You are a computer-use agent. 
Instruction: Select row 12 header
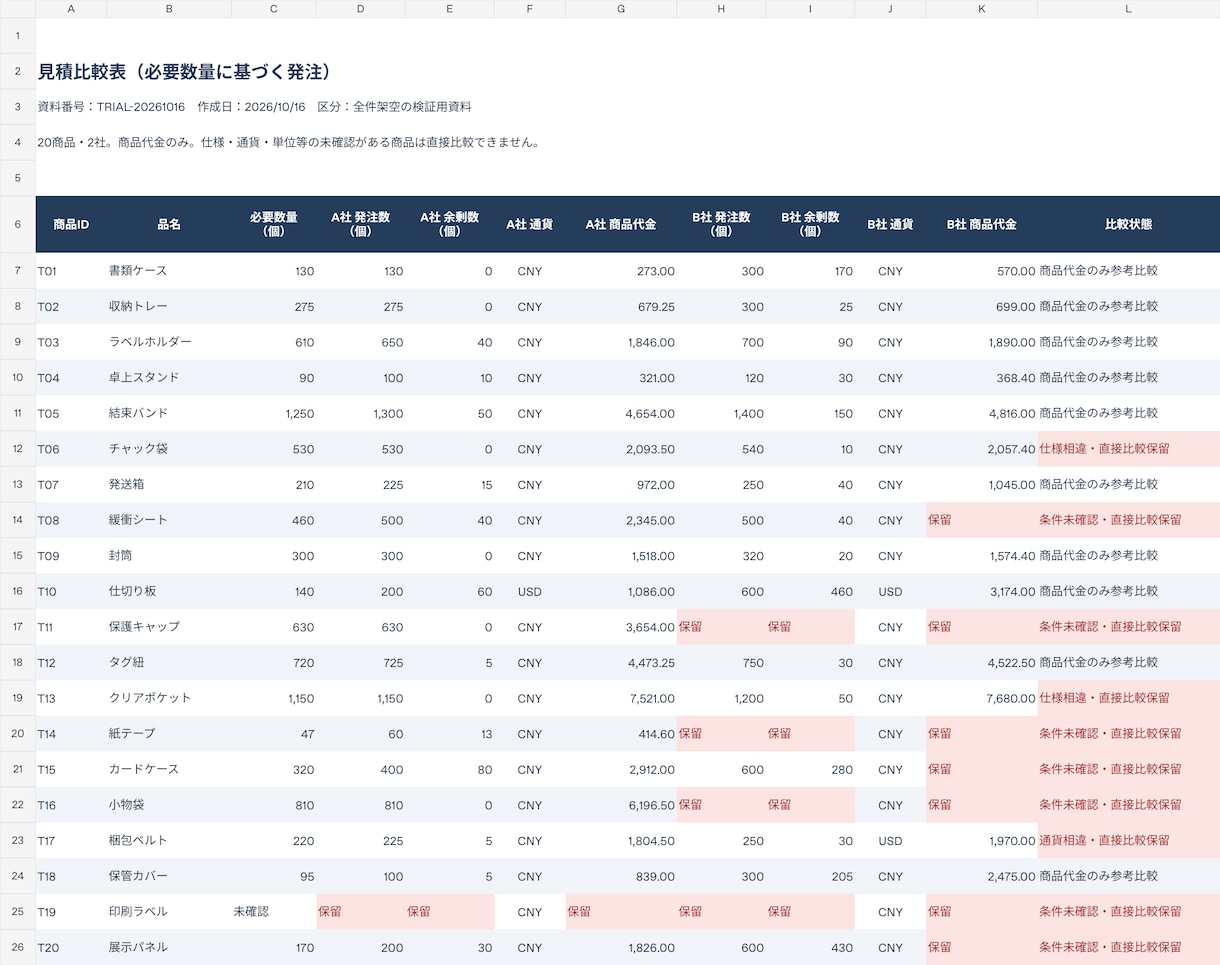pos(18,449)
